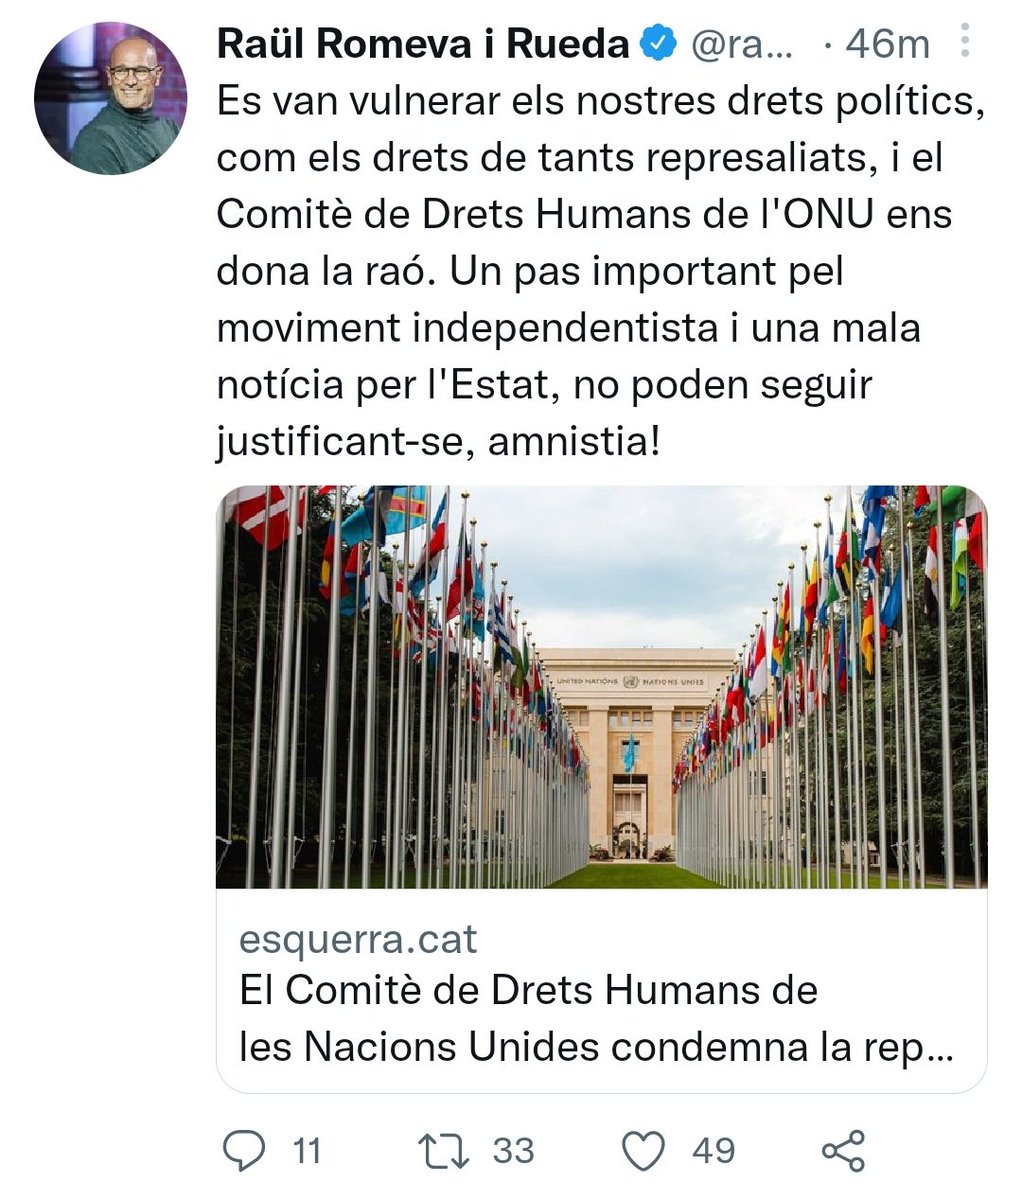Open Raül Romeva's profile picture
Screen dimensions: 1022x1200
[x=110, y=99]
